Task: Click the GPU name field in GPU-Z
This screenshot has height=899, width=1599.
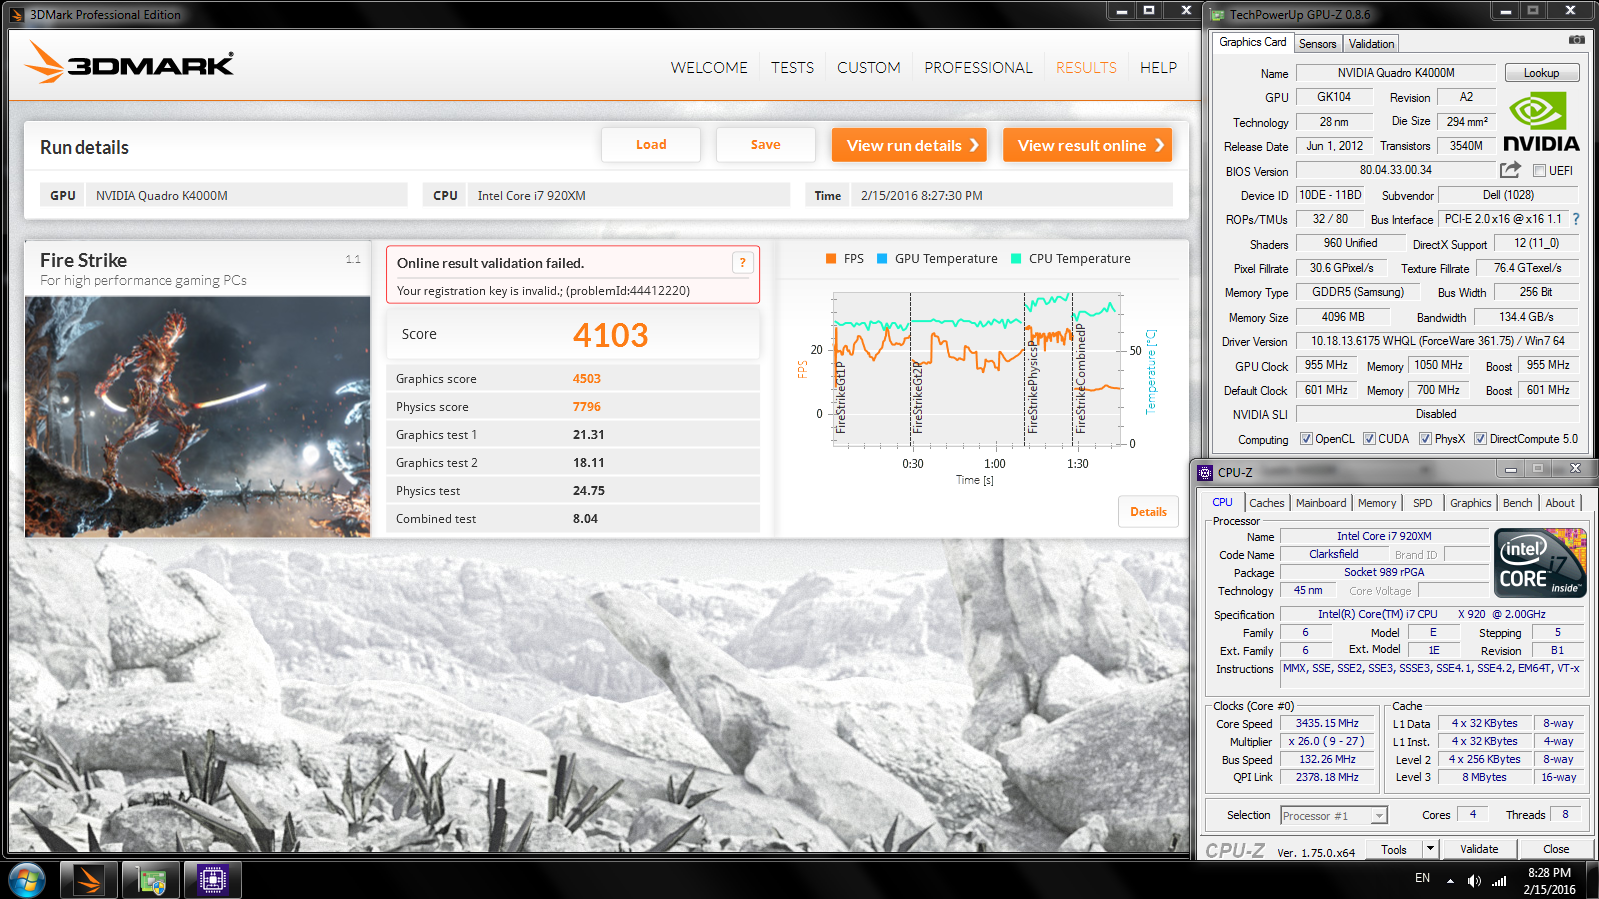Action: click(x=1334, y=97)
